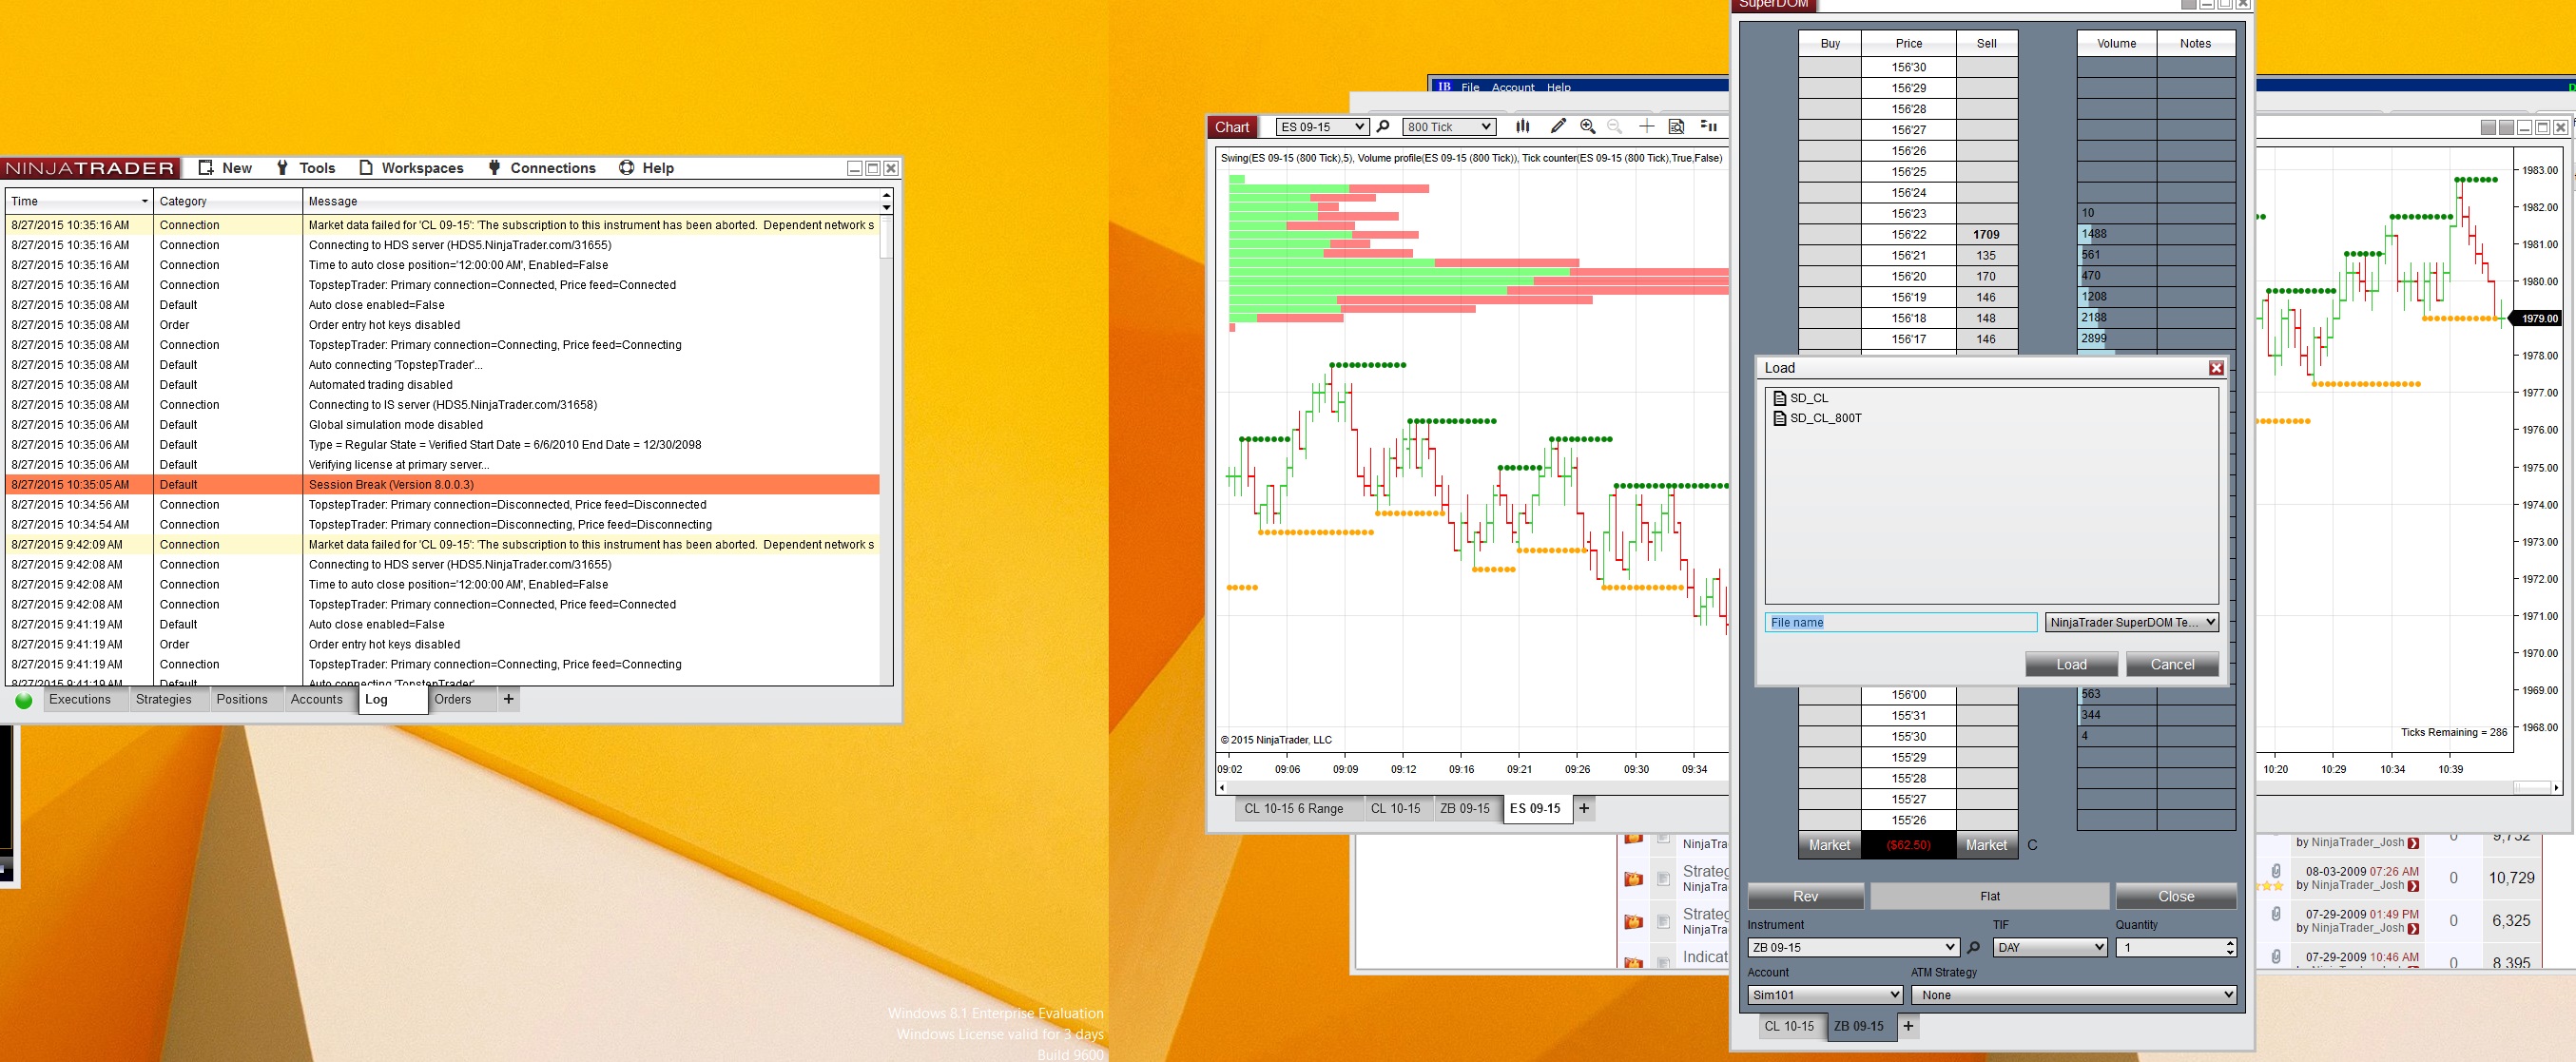
Task: Expand the TIF DAY dropdown
Action: pos(2098,947)
